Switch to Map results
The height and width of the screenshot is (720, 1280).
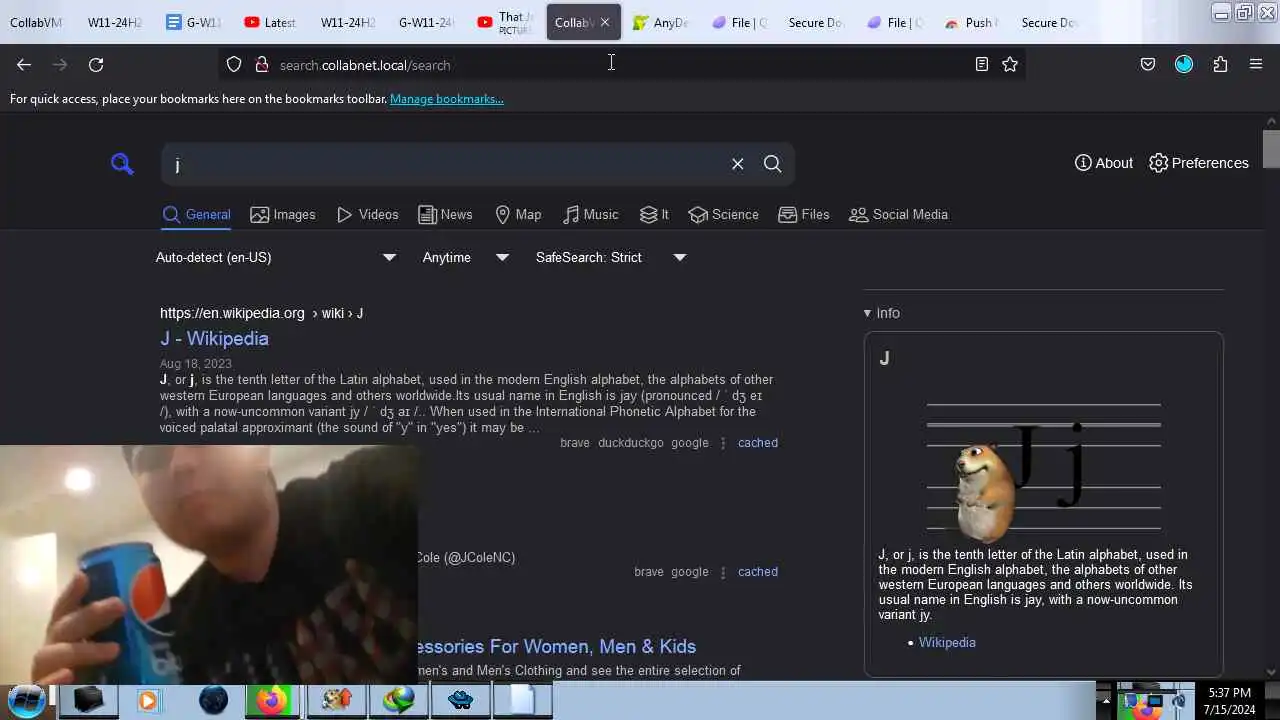pos(518,214)
